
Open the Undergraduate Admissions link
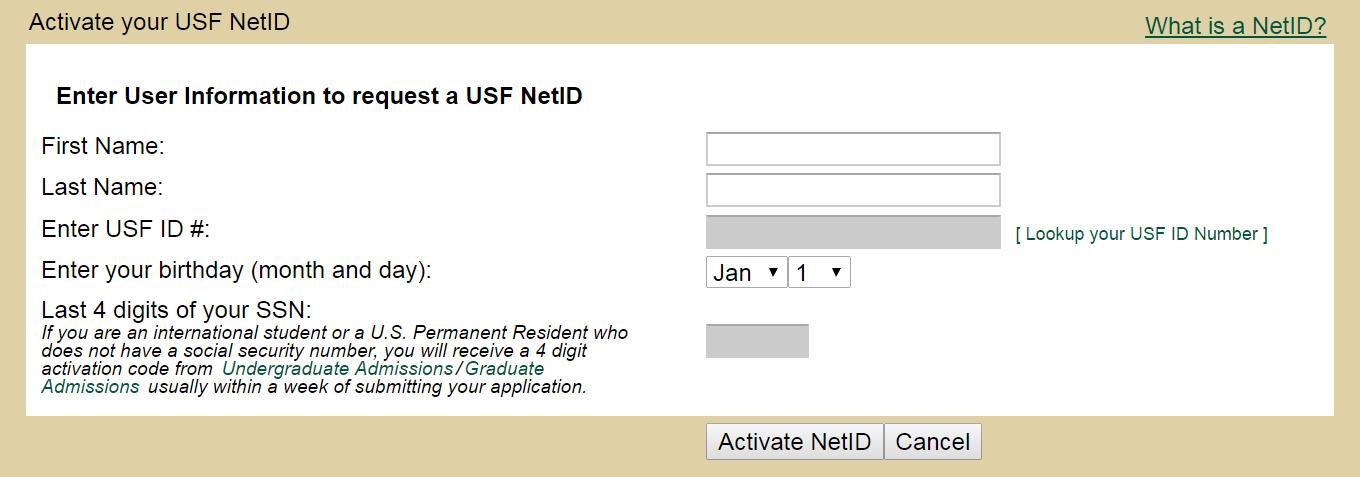(x=337, y=368)
